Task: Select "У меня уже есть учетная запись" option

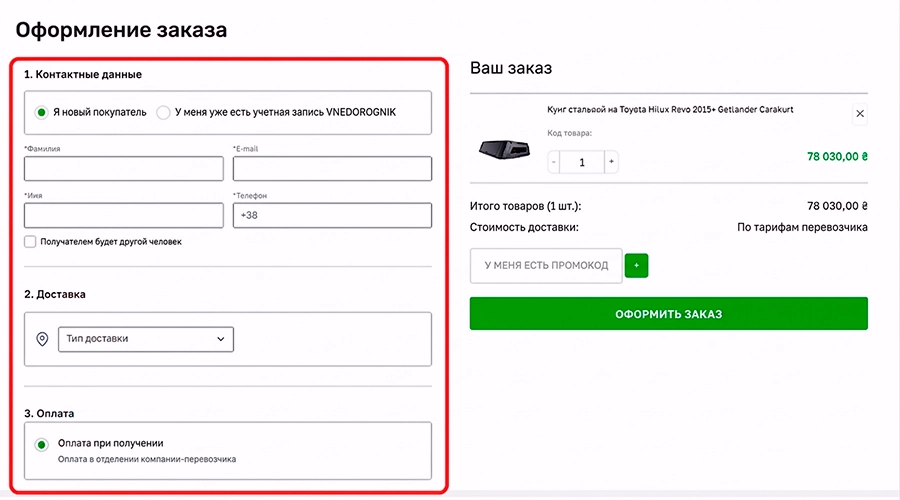Action: [x=163, y=112]
